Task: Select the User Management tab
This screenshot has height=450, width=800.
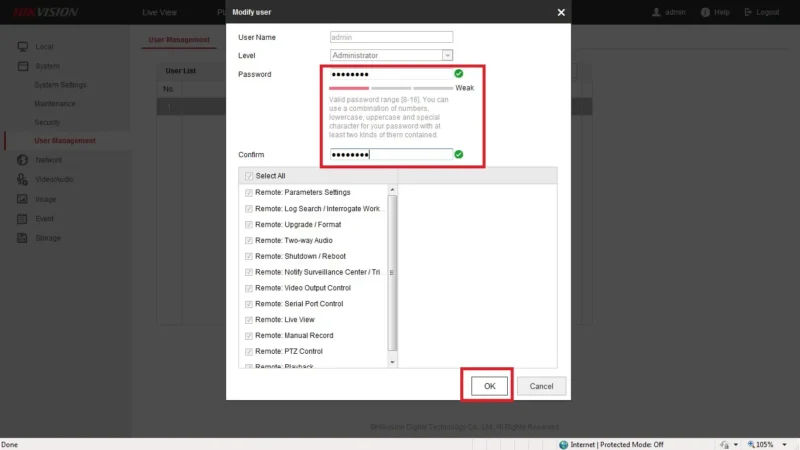Action: point(179,40)
